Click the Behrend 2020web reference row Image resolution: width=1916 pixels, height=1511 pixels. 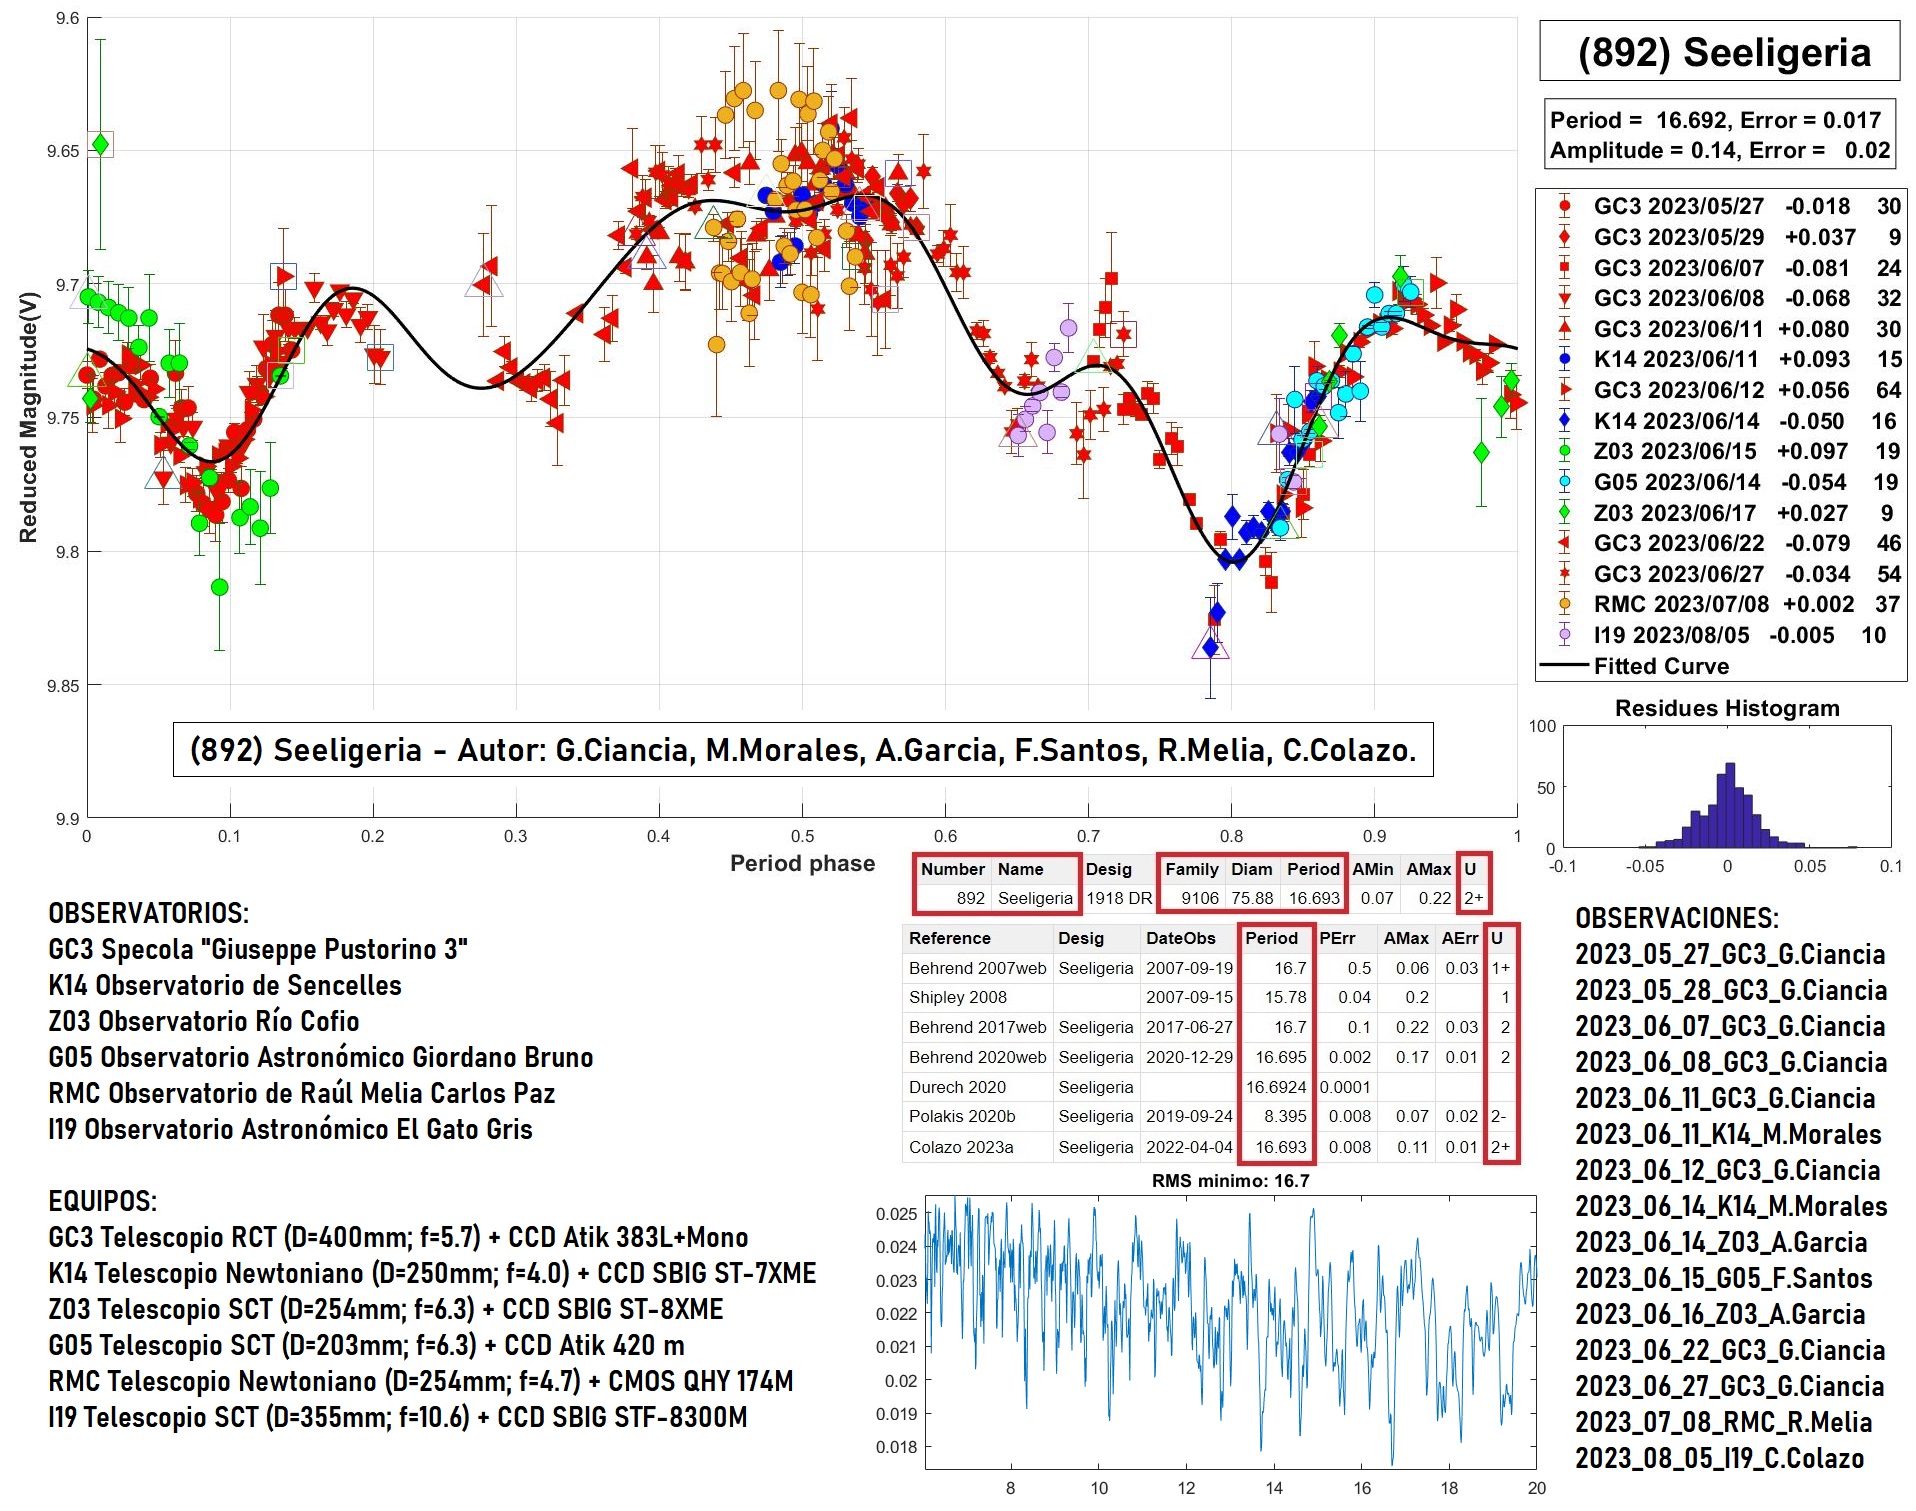(x=1210, y=1057)
